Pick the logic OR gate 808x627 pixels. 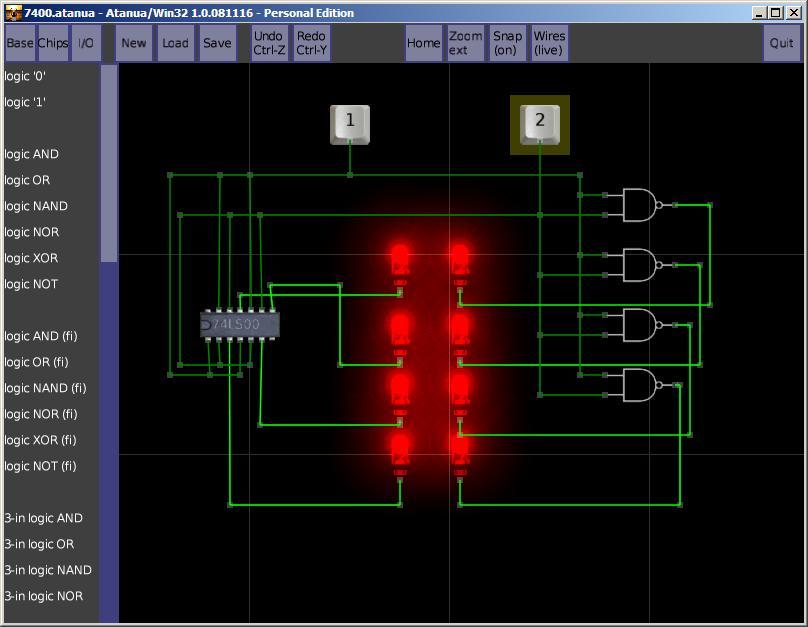pyautogui.click(x=27, y=180)
